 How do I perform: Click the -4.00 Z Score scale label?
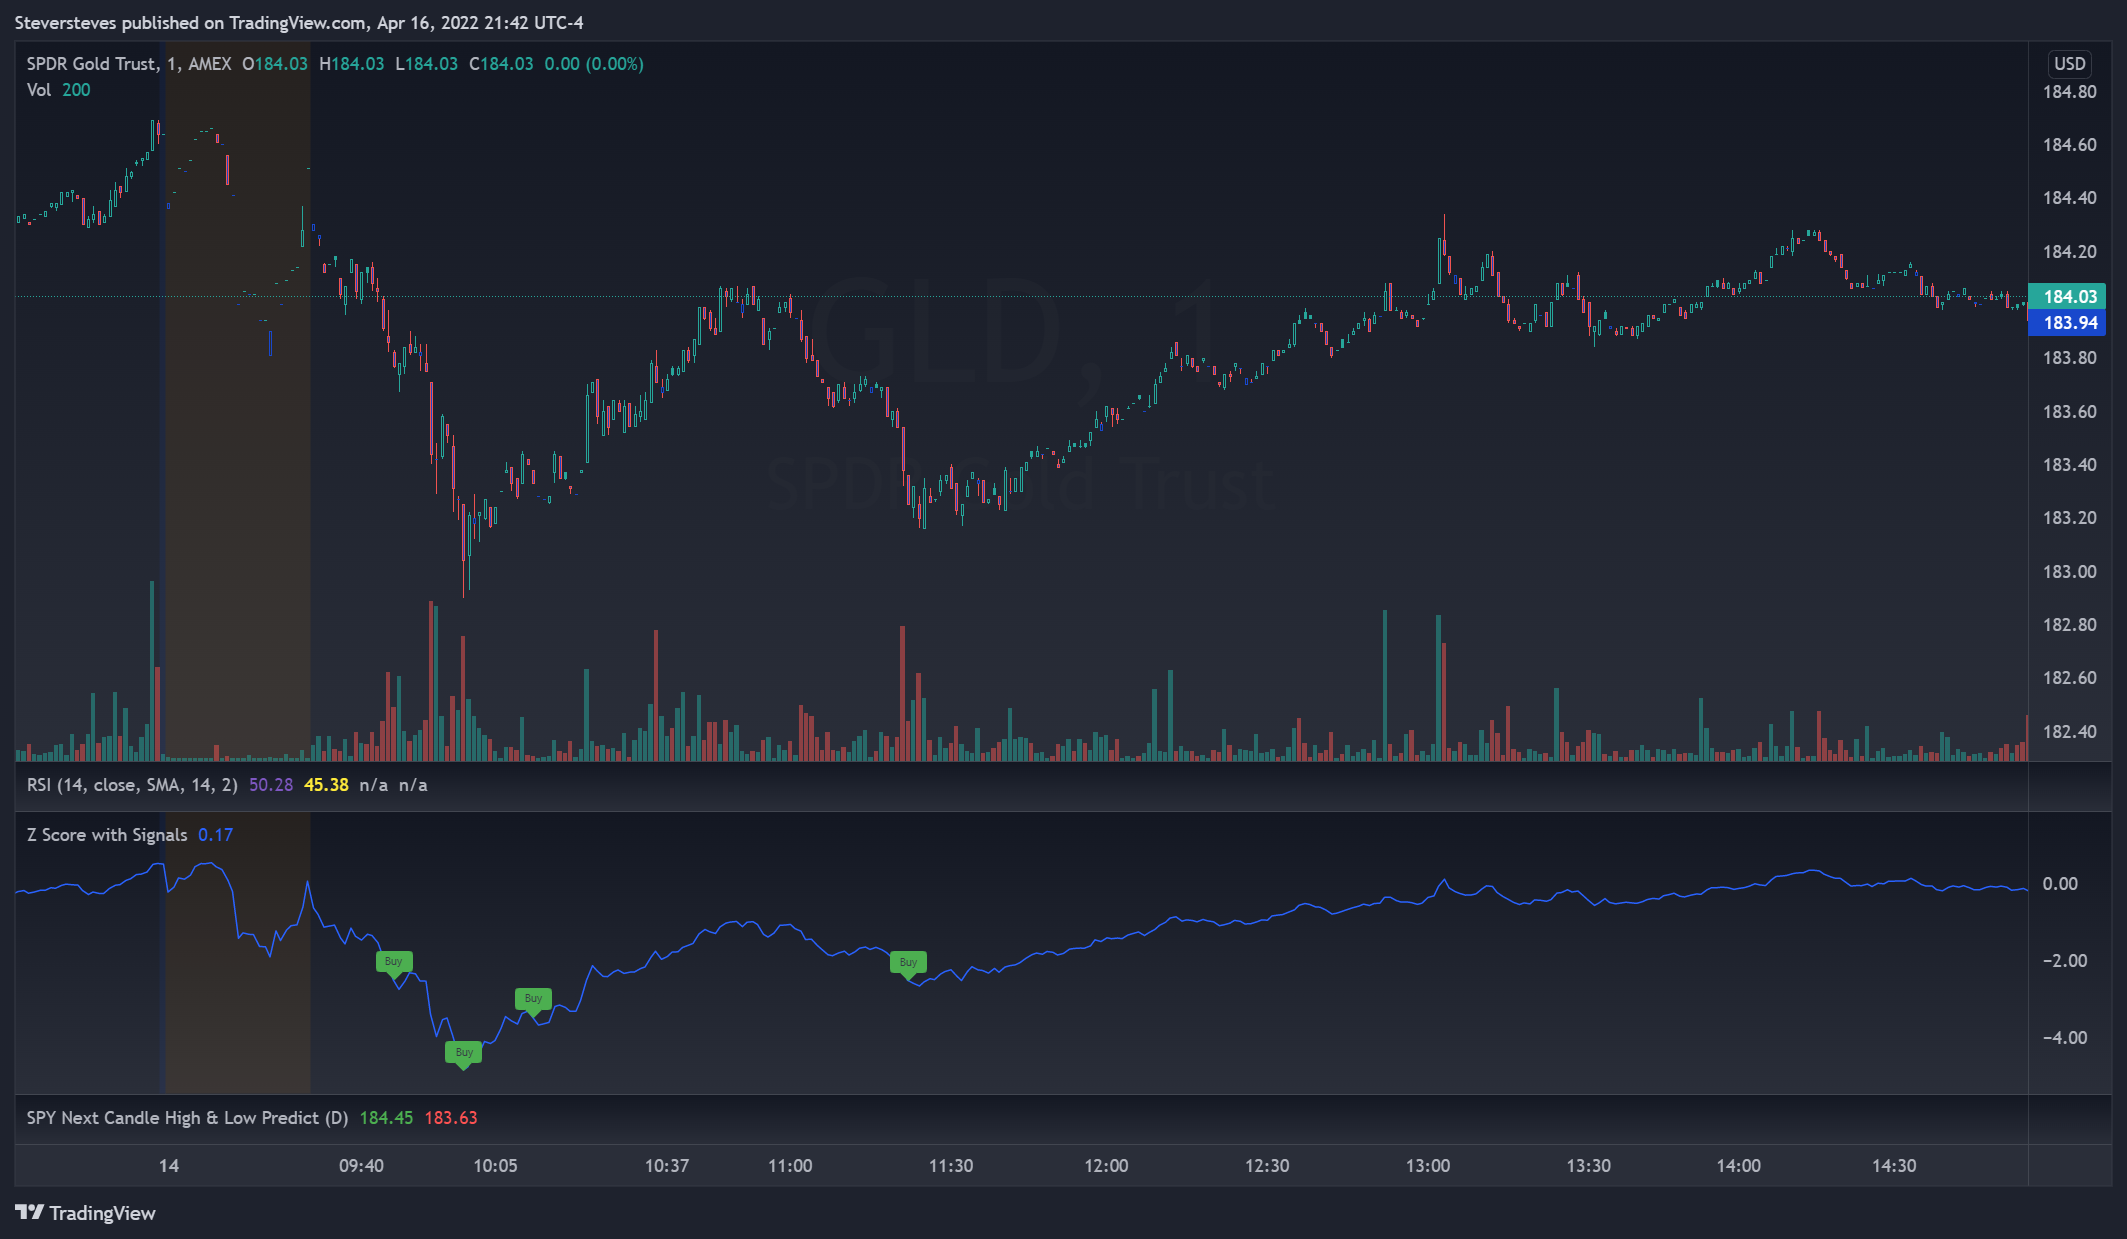click(2064, 1038)
